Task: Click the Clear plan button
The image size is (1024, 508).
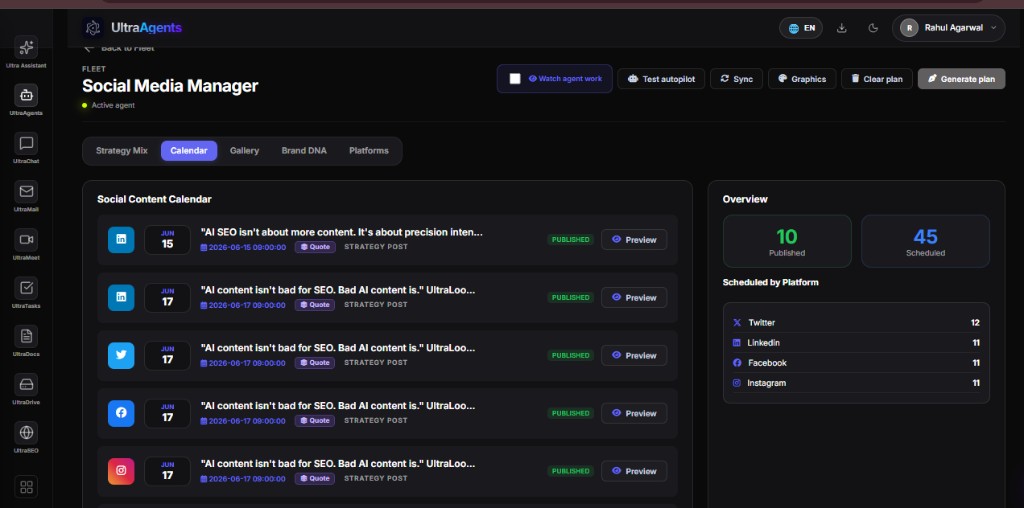Action: click(876, 79)
